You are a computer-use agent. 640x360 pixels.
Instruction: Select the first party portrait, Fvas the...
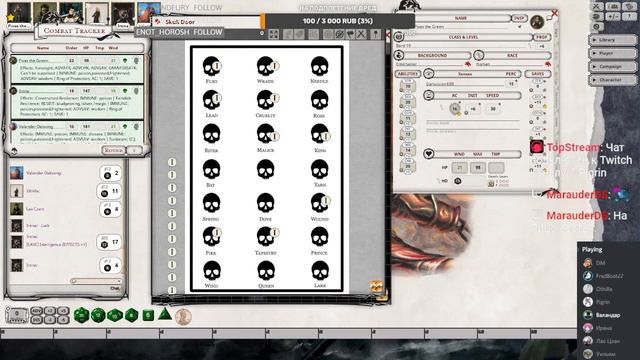[x=18, y=14]
